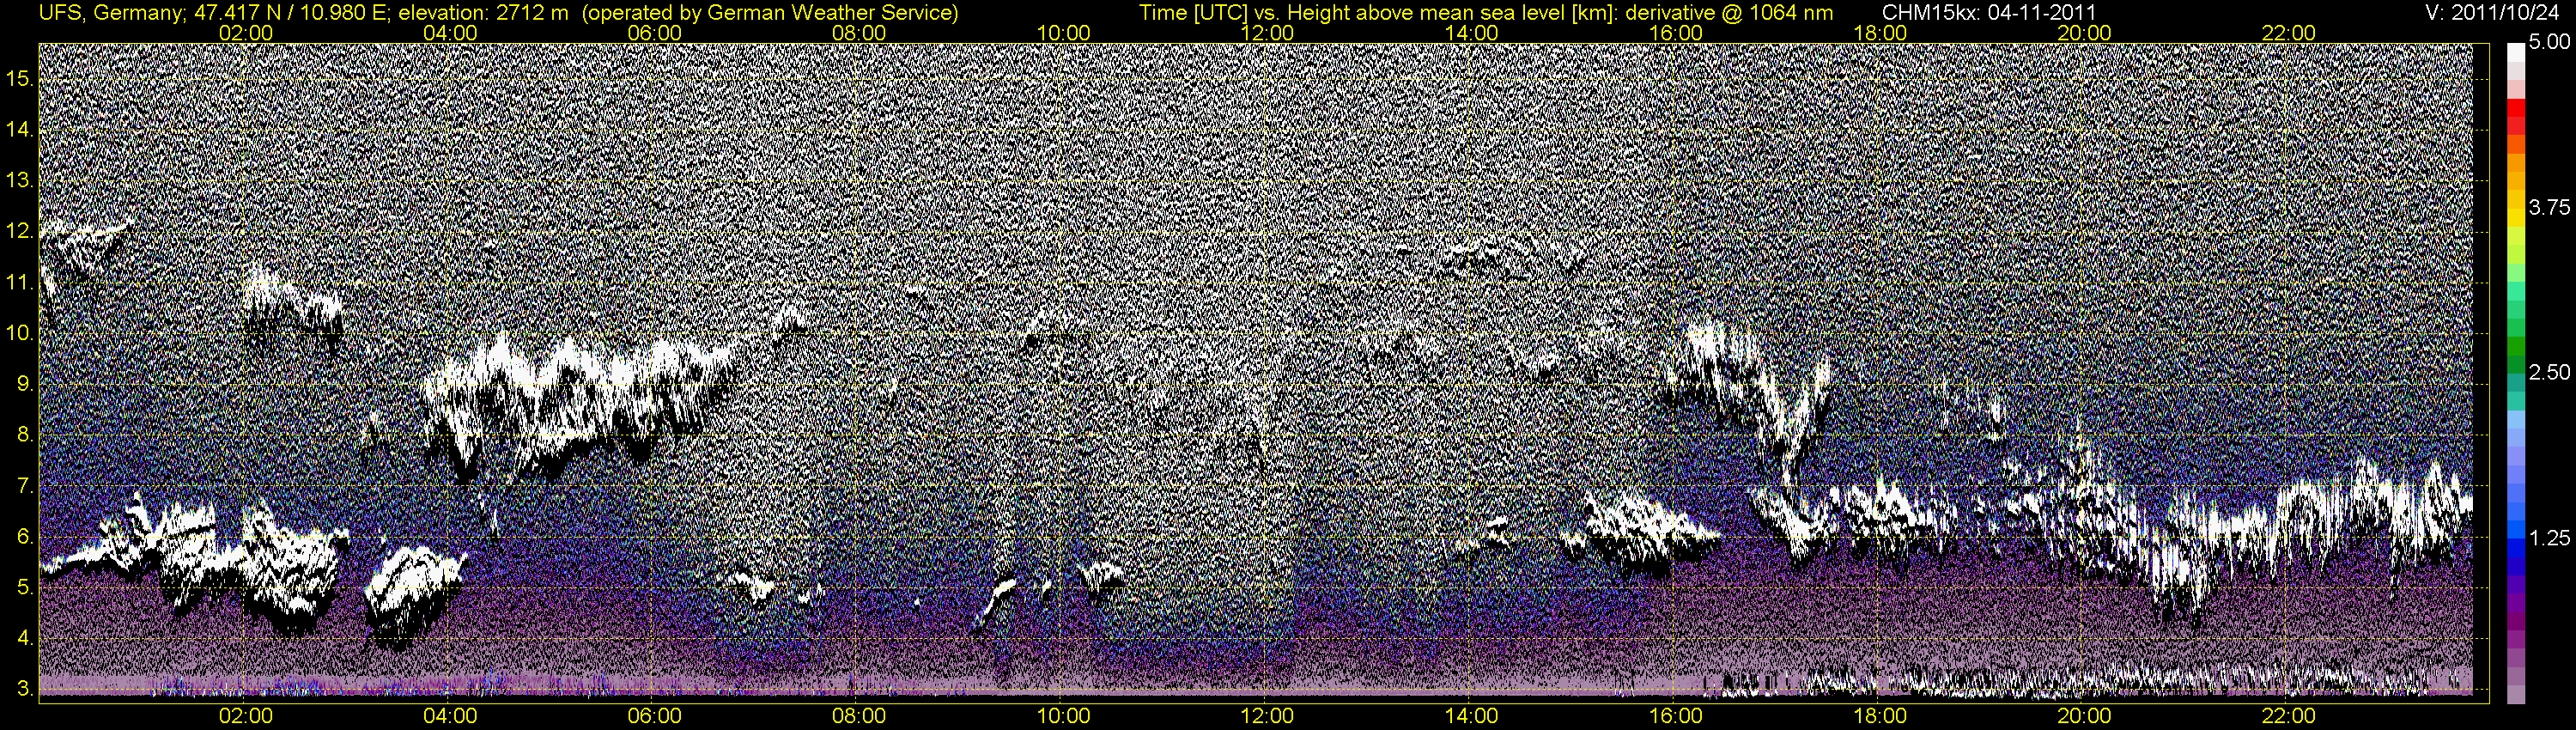
Task: Click the '15.' height axis label
Action: coord(21,80)
